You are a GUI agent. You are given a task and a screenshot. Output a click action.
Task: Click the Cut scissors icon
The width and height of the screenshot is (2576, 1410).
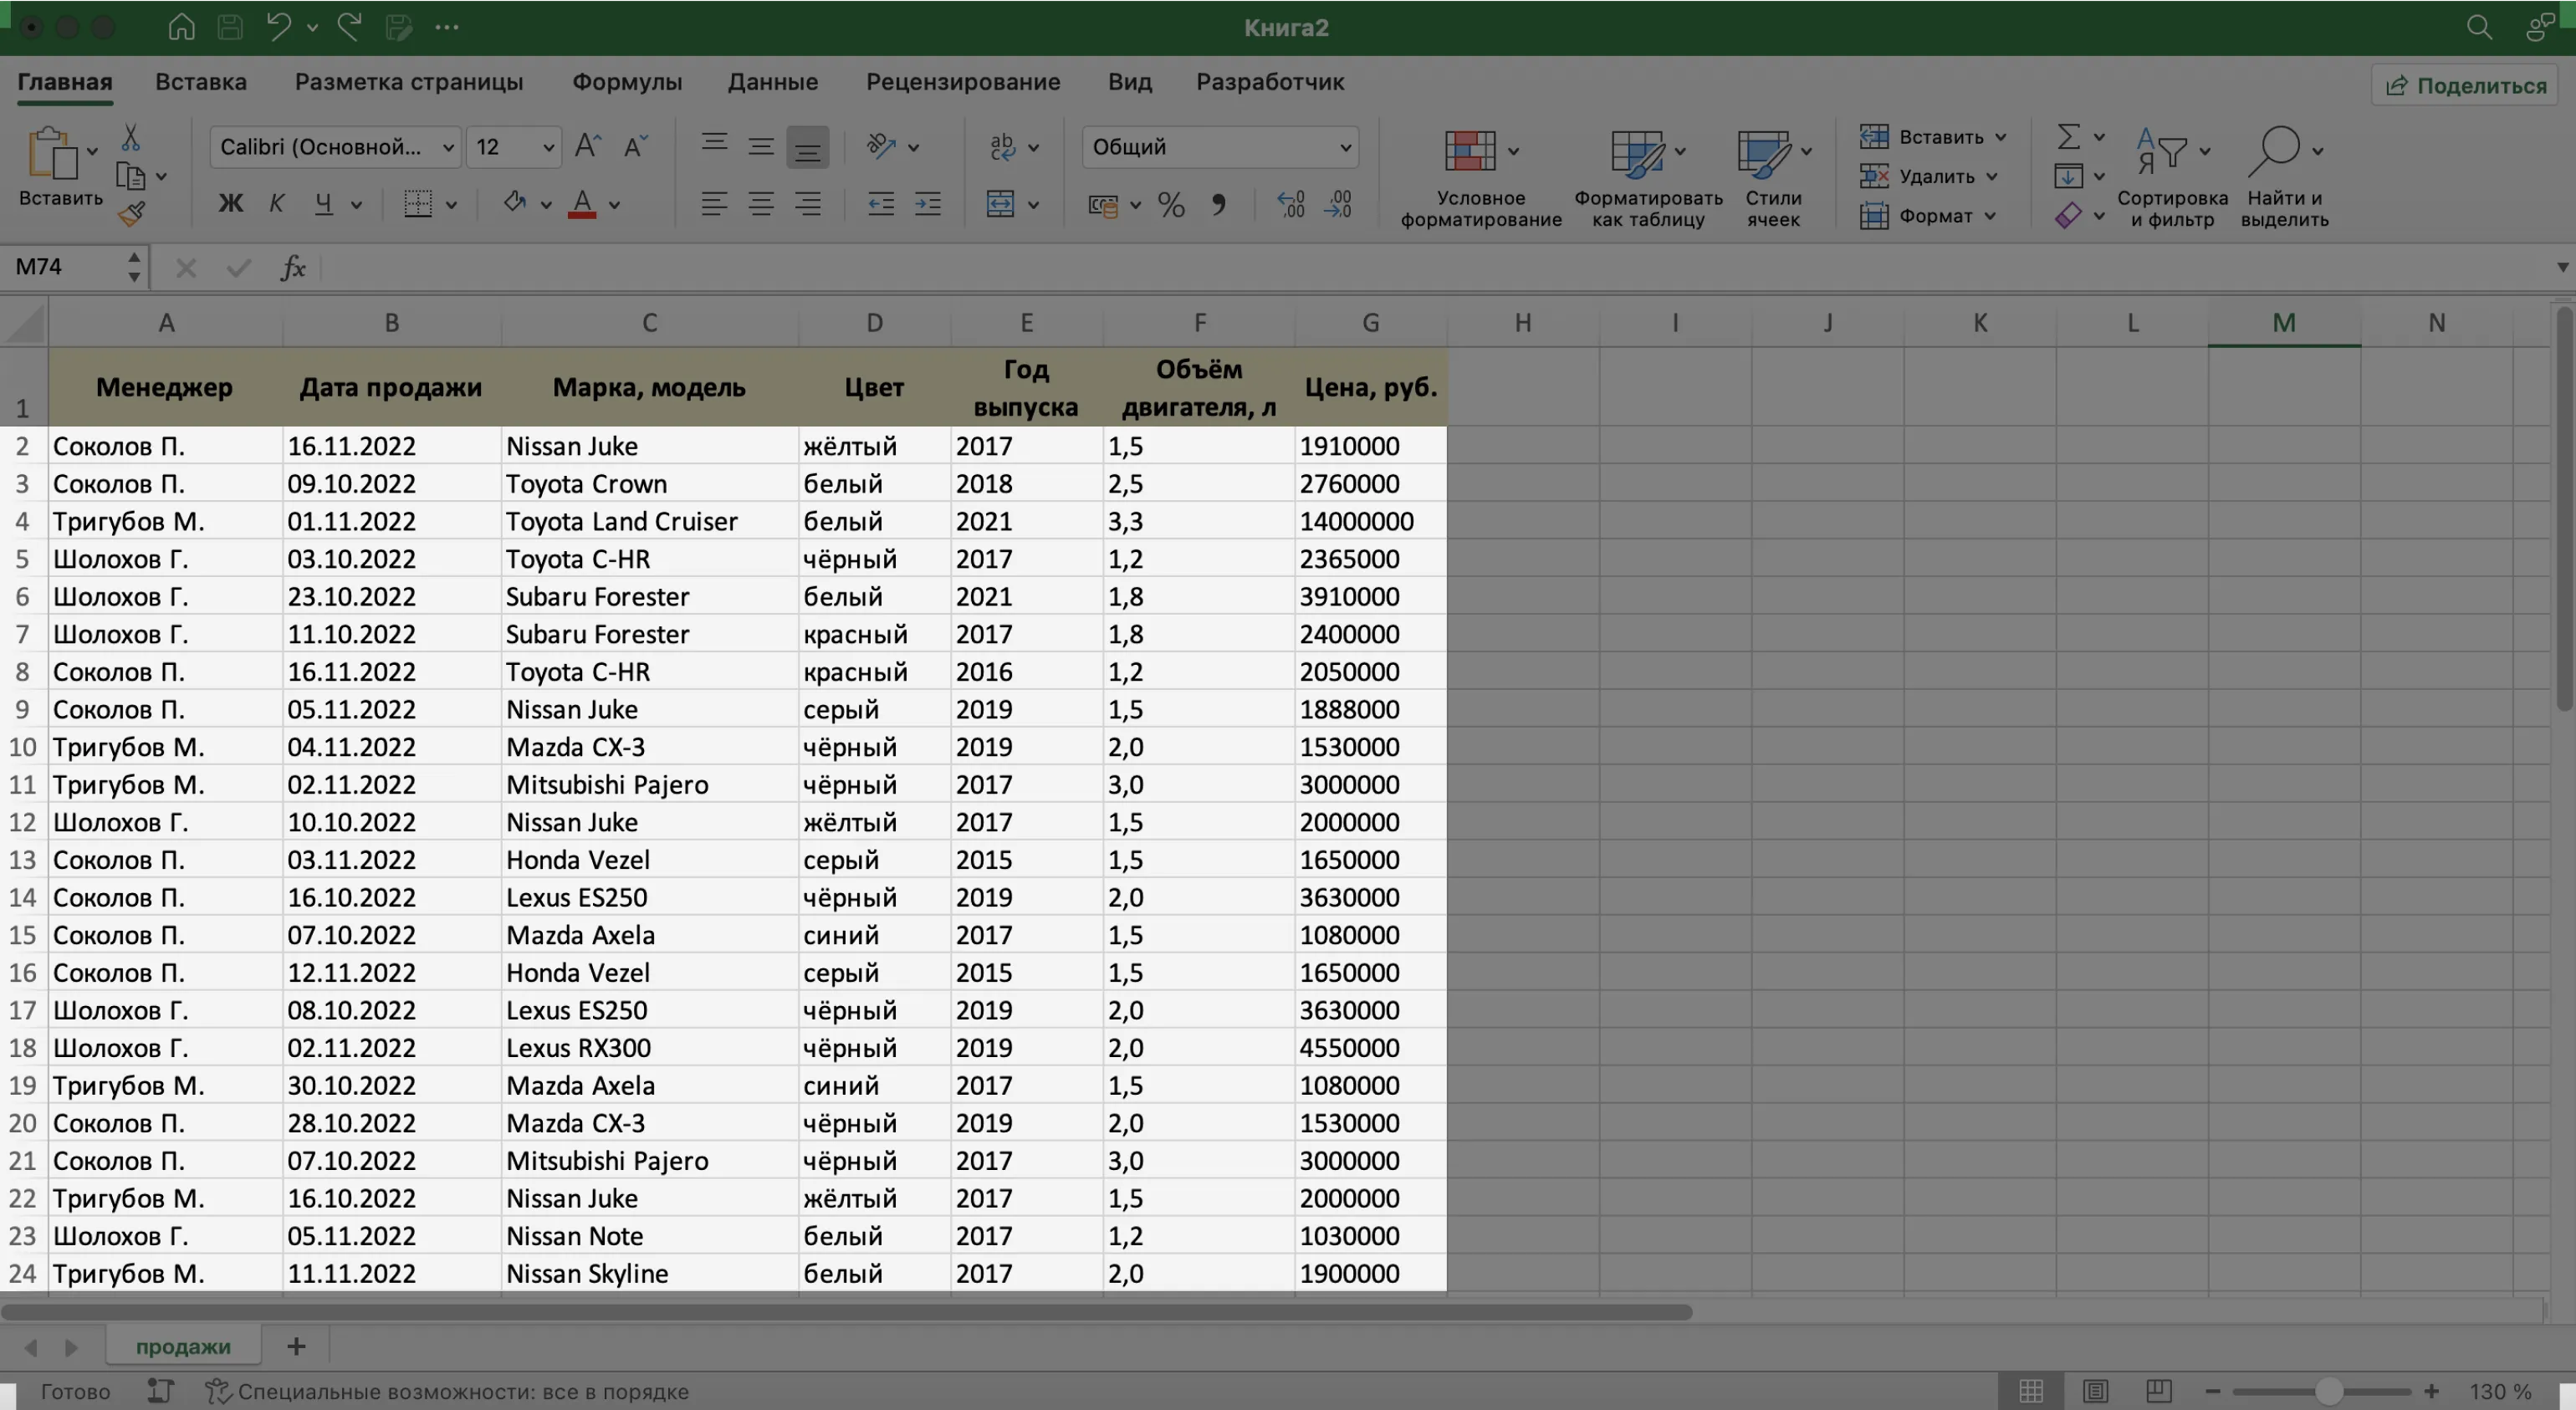coord(130,137)
